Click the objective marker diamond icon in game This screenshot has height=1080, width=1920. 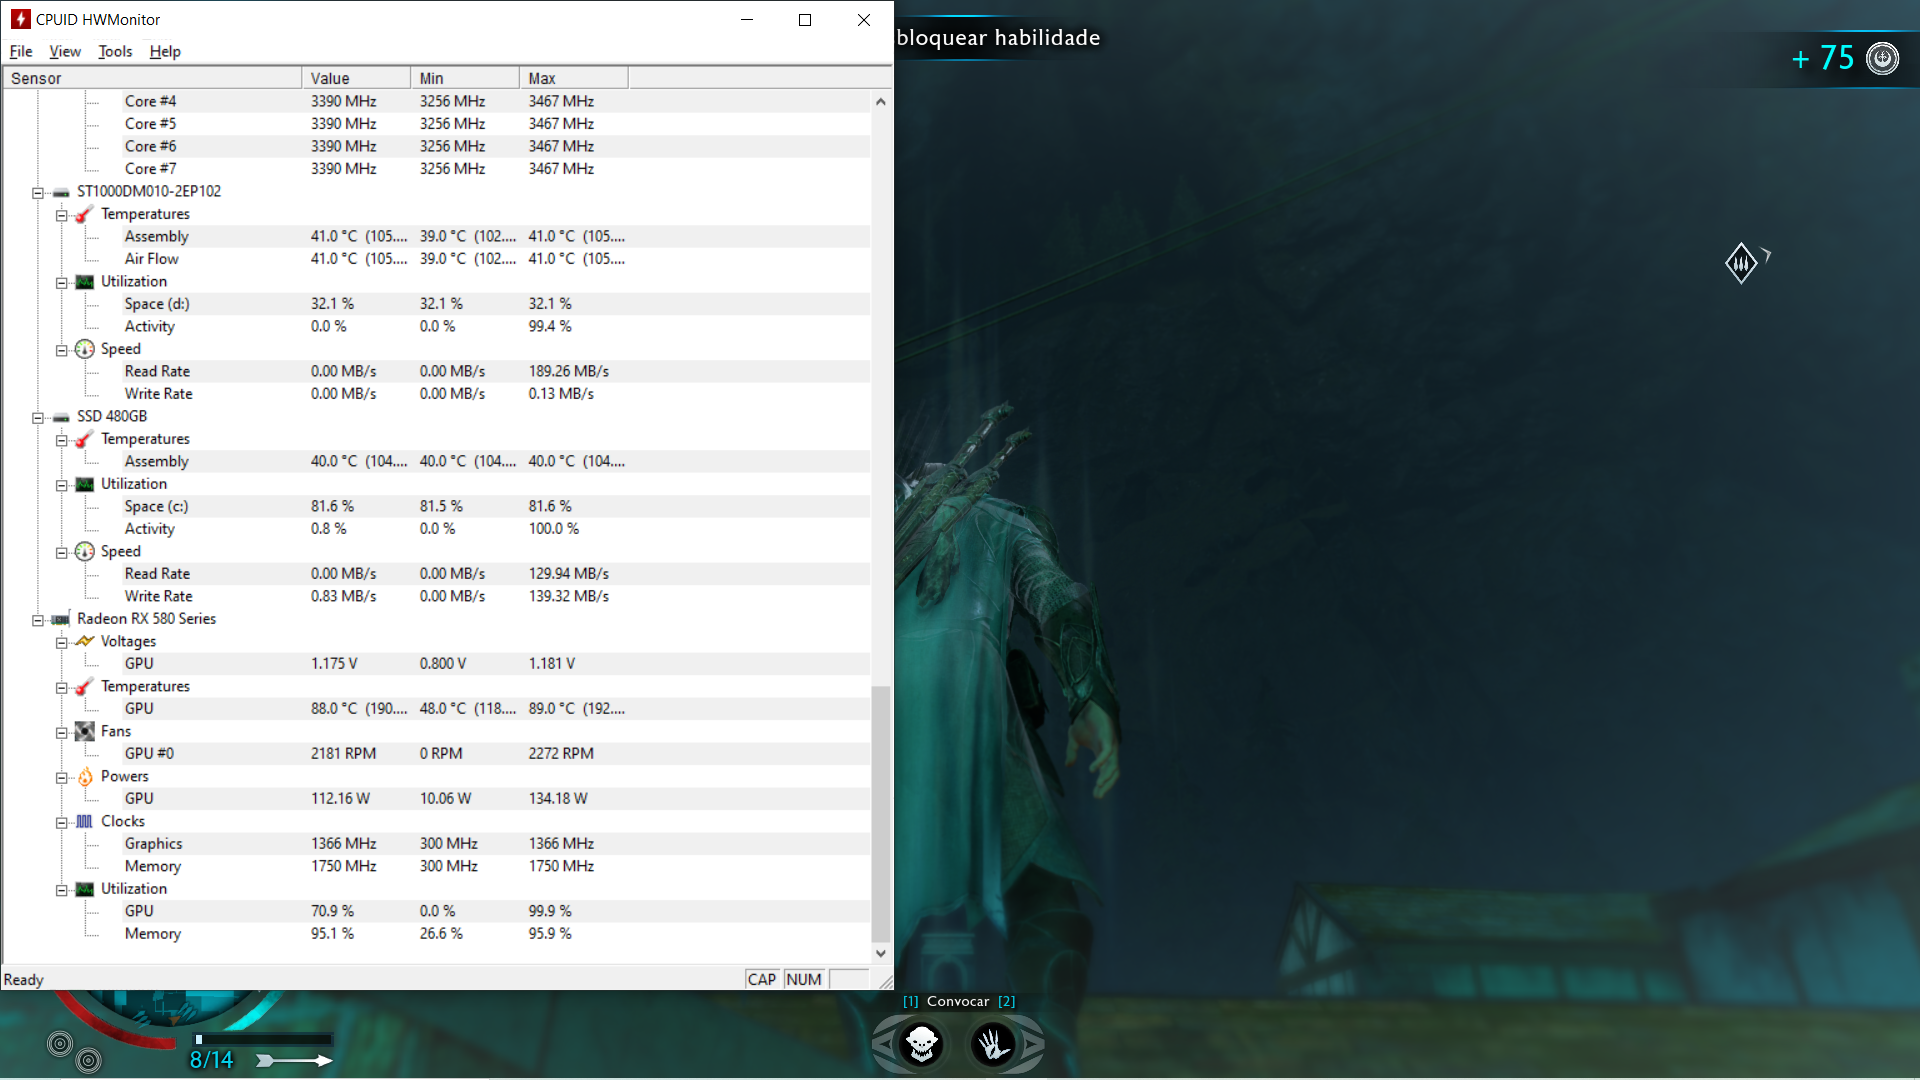pyautogui.click(x=1741, y=263)
